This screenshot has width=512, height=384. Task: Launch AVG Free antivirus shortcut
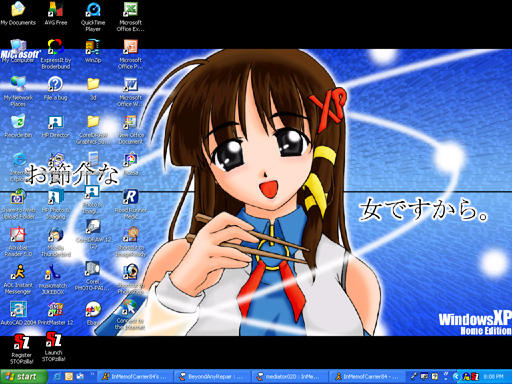tap(55, 9)
